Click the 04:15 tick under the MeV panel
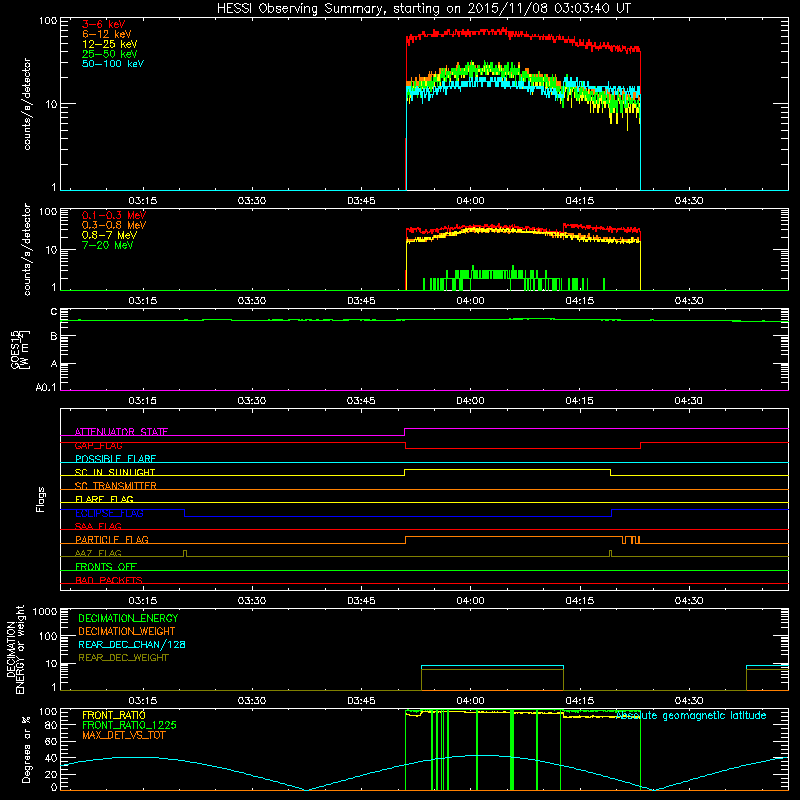 [x=580, y=301]
